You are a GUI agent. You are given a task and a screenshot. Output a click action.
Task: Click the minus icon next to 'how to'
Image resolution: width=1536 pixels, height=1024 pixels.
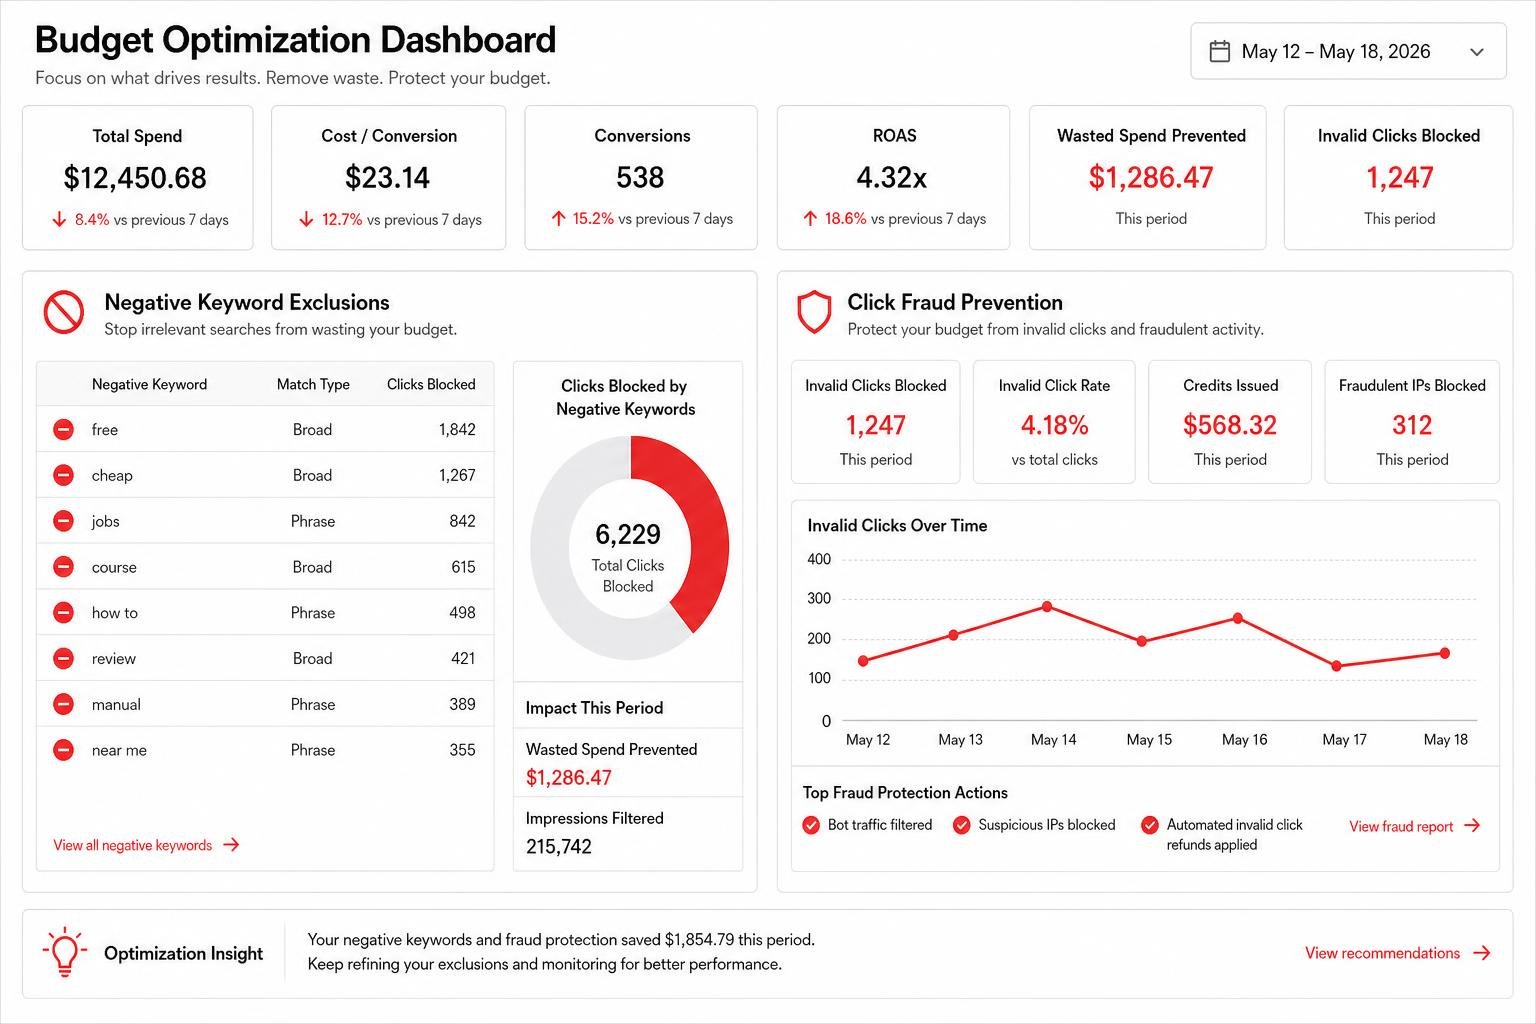[x=63, y=612]
